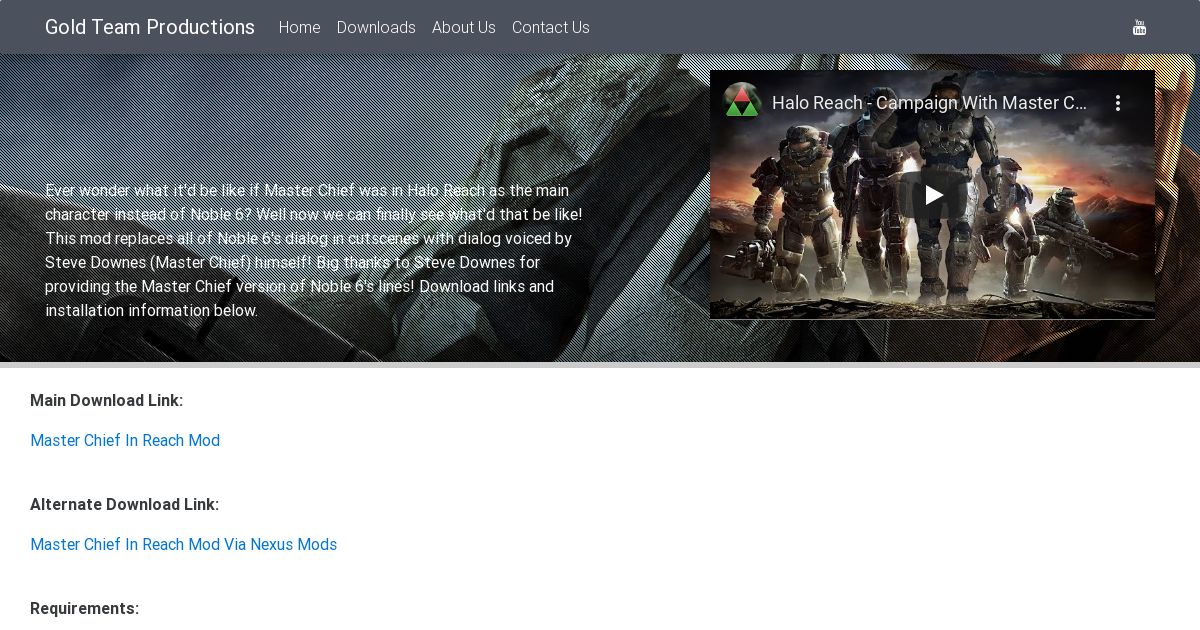Open the About Us page
This screenshot has height=630, width=1200.
click(464, 27)
